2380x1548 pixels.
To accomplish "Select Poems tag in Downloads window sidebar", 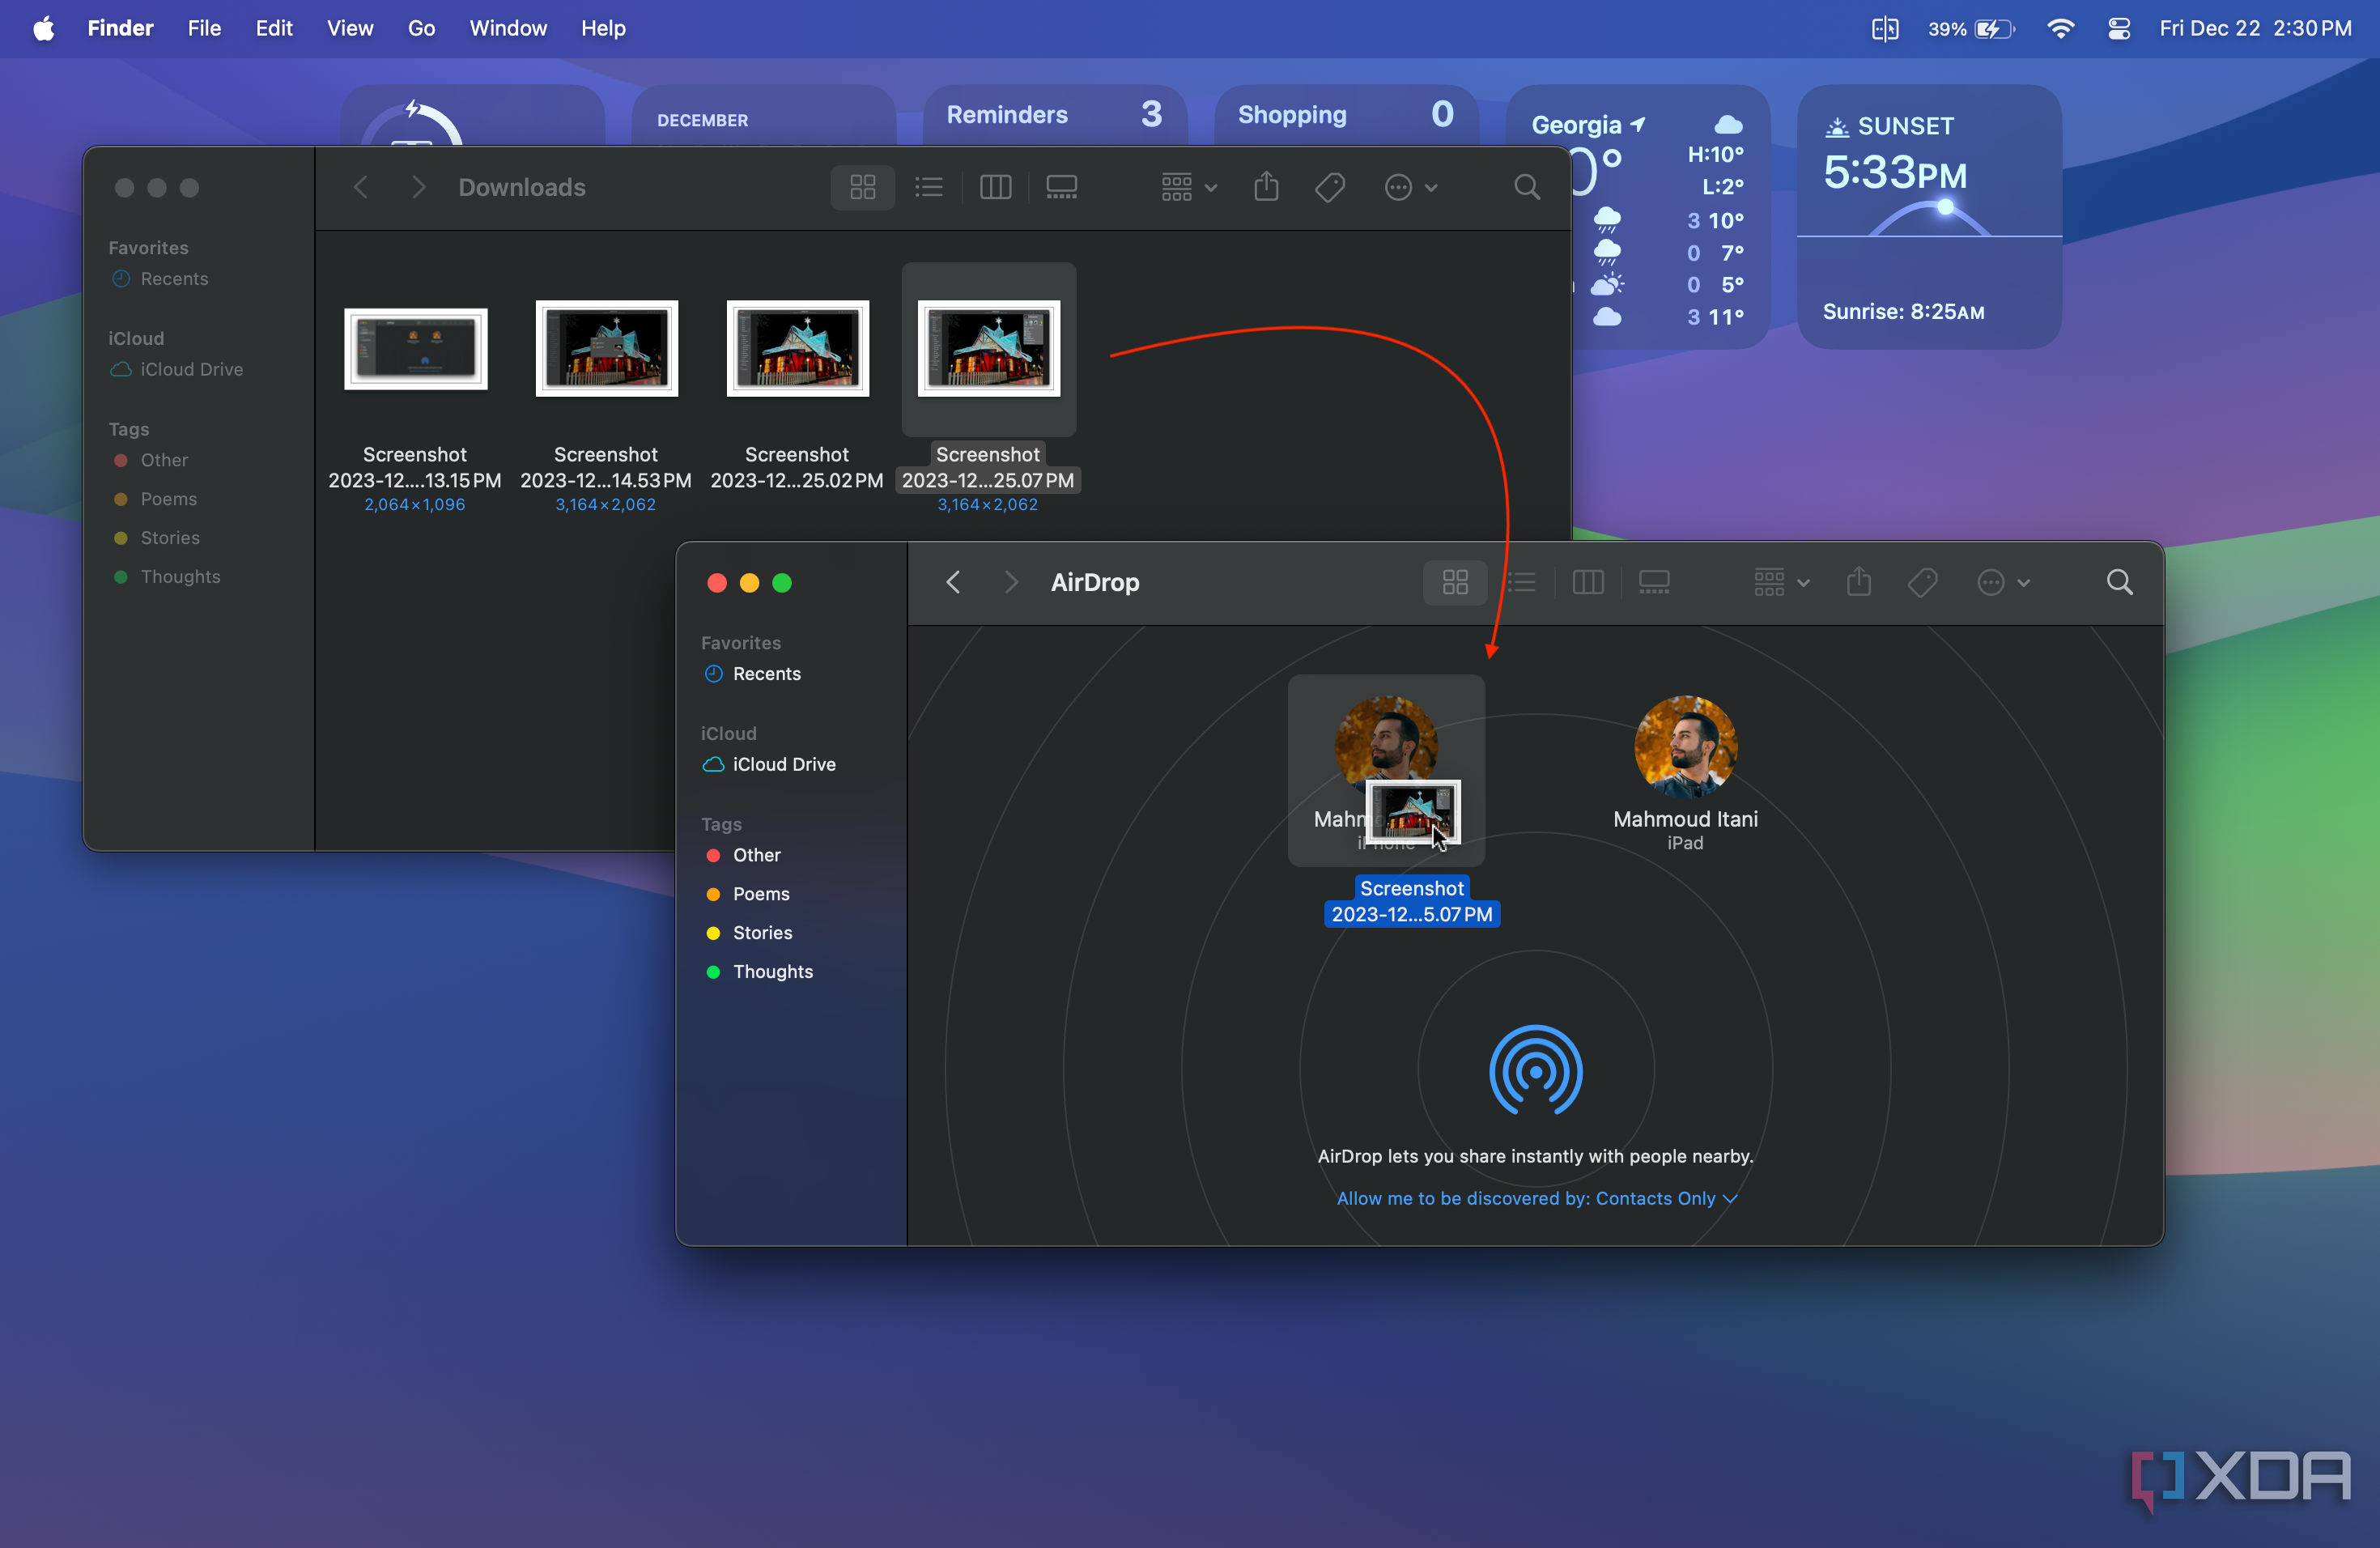I will click(x=155, y=499).
